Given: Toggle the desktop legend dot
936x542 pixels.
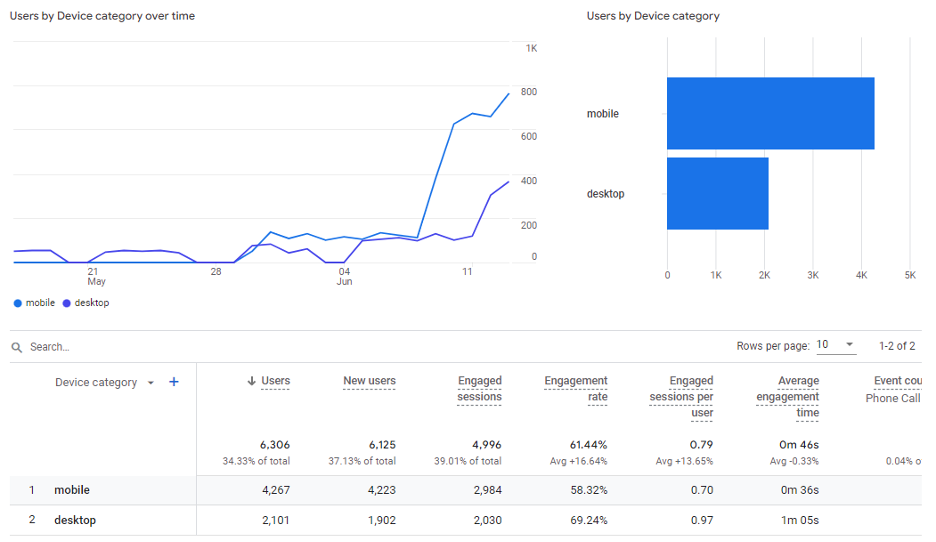Looking at the screenshot, I should click(x=67, y=303).
